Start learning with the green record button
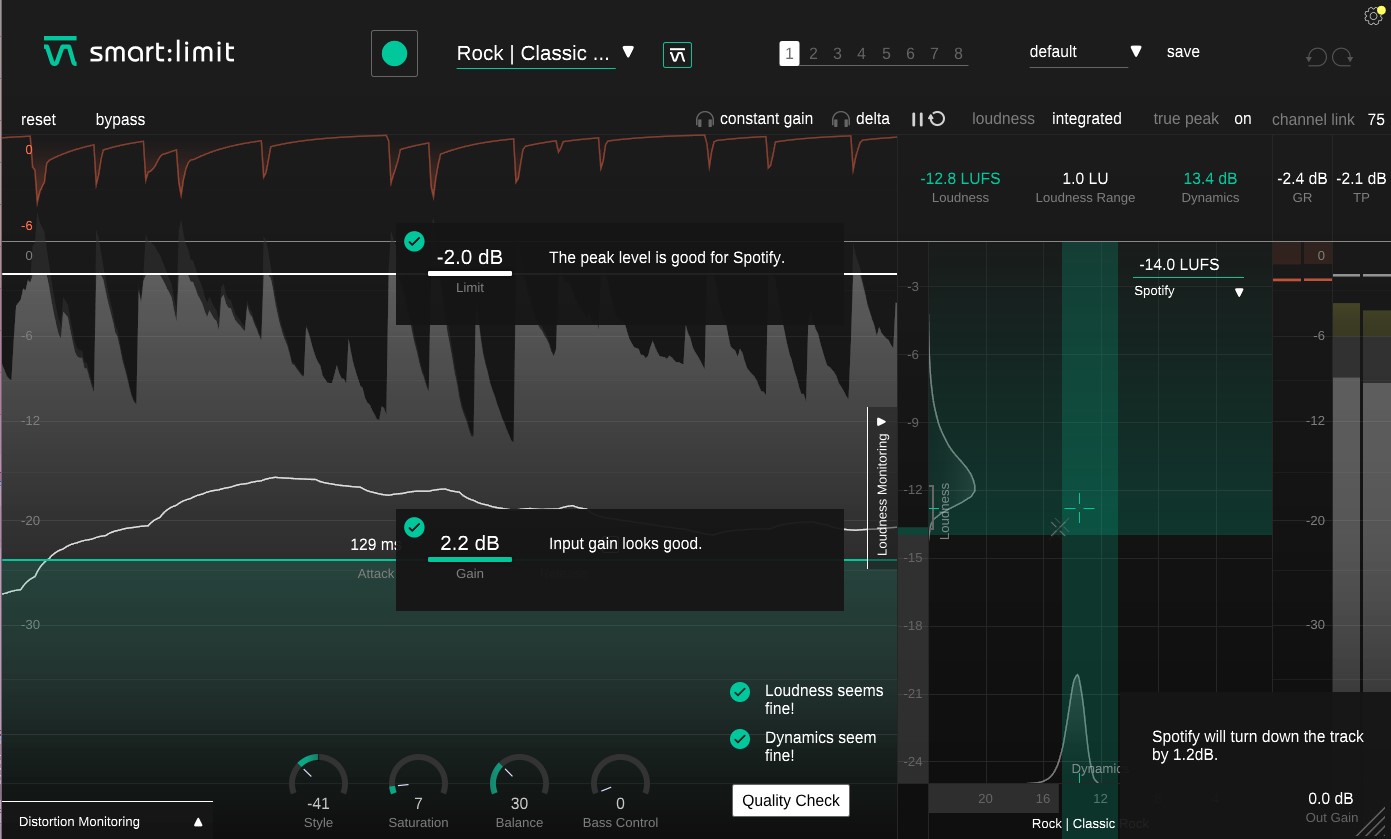The width and height of the screenshot is (1391, 839). point(394,53)
